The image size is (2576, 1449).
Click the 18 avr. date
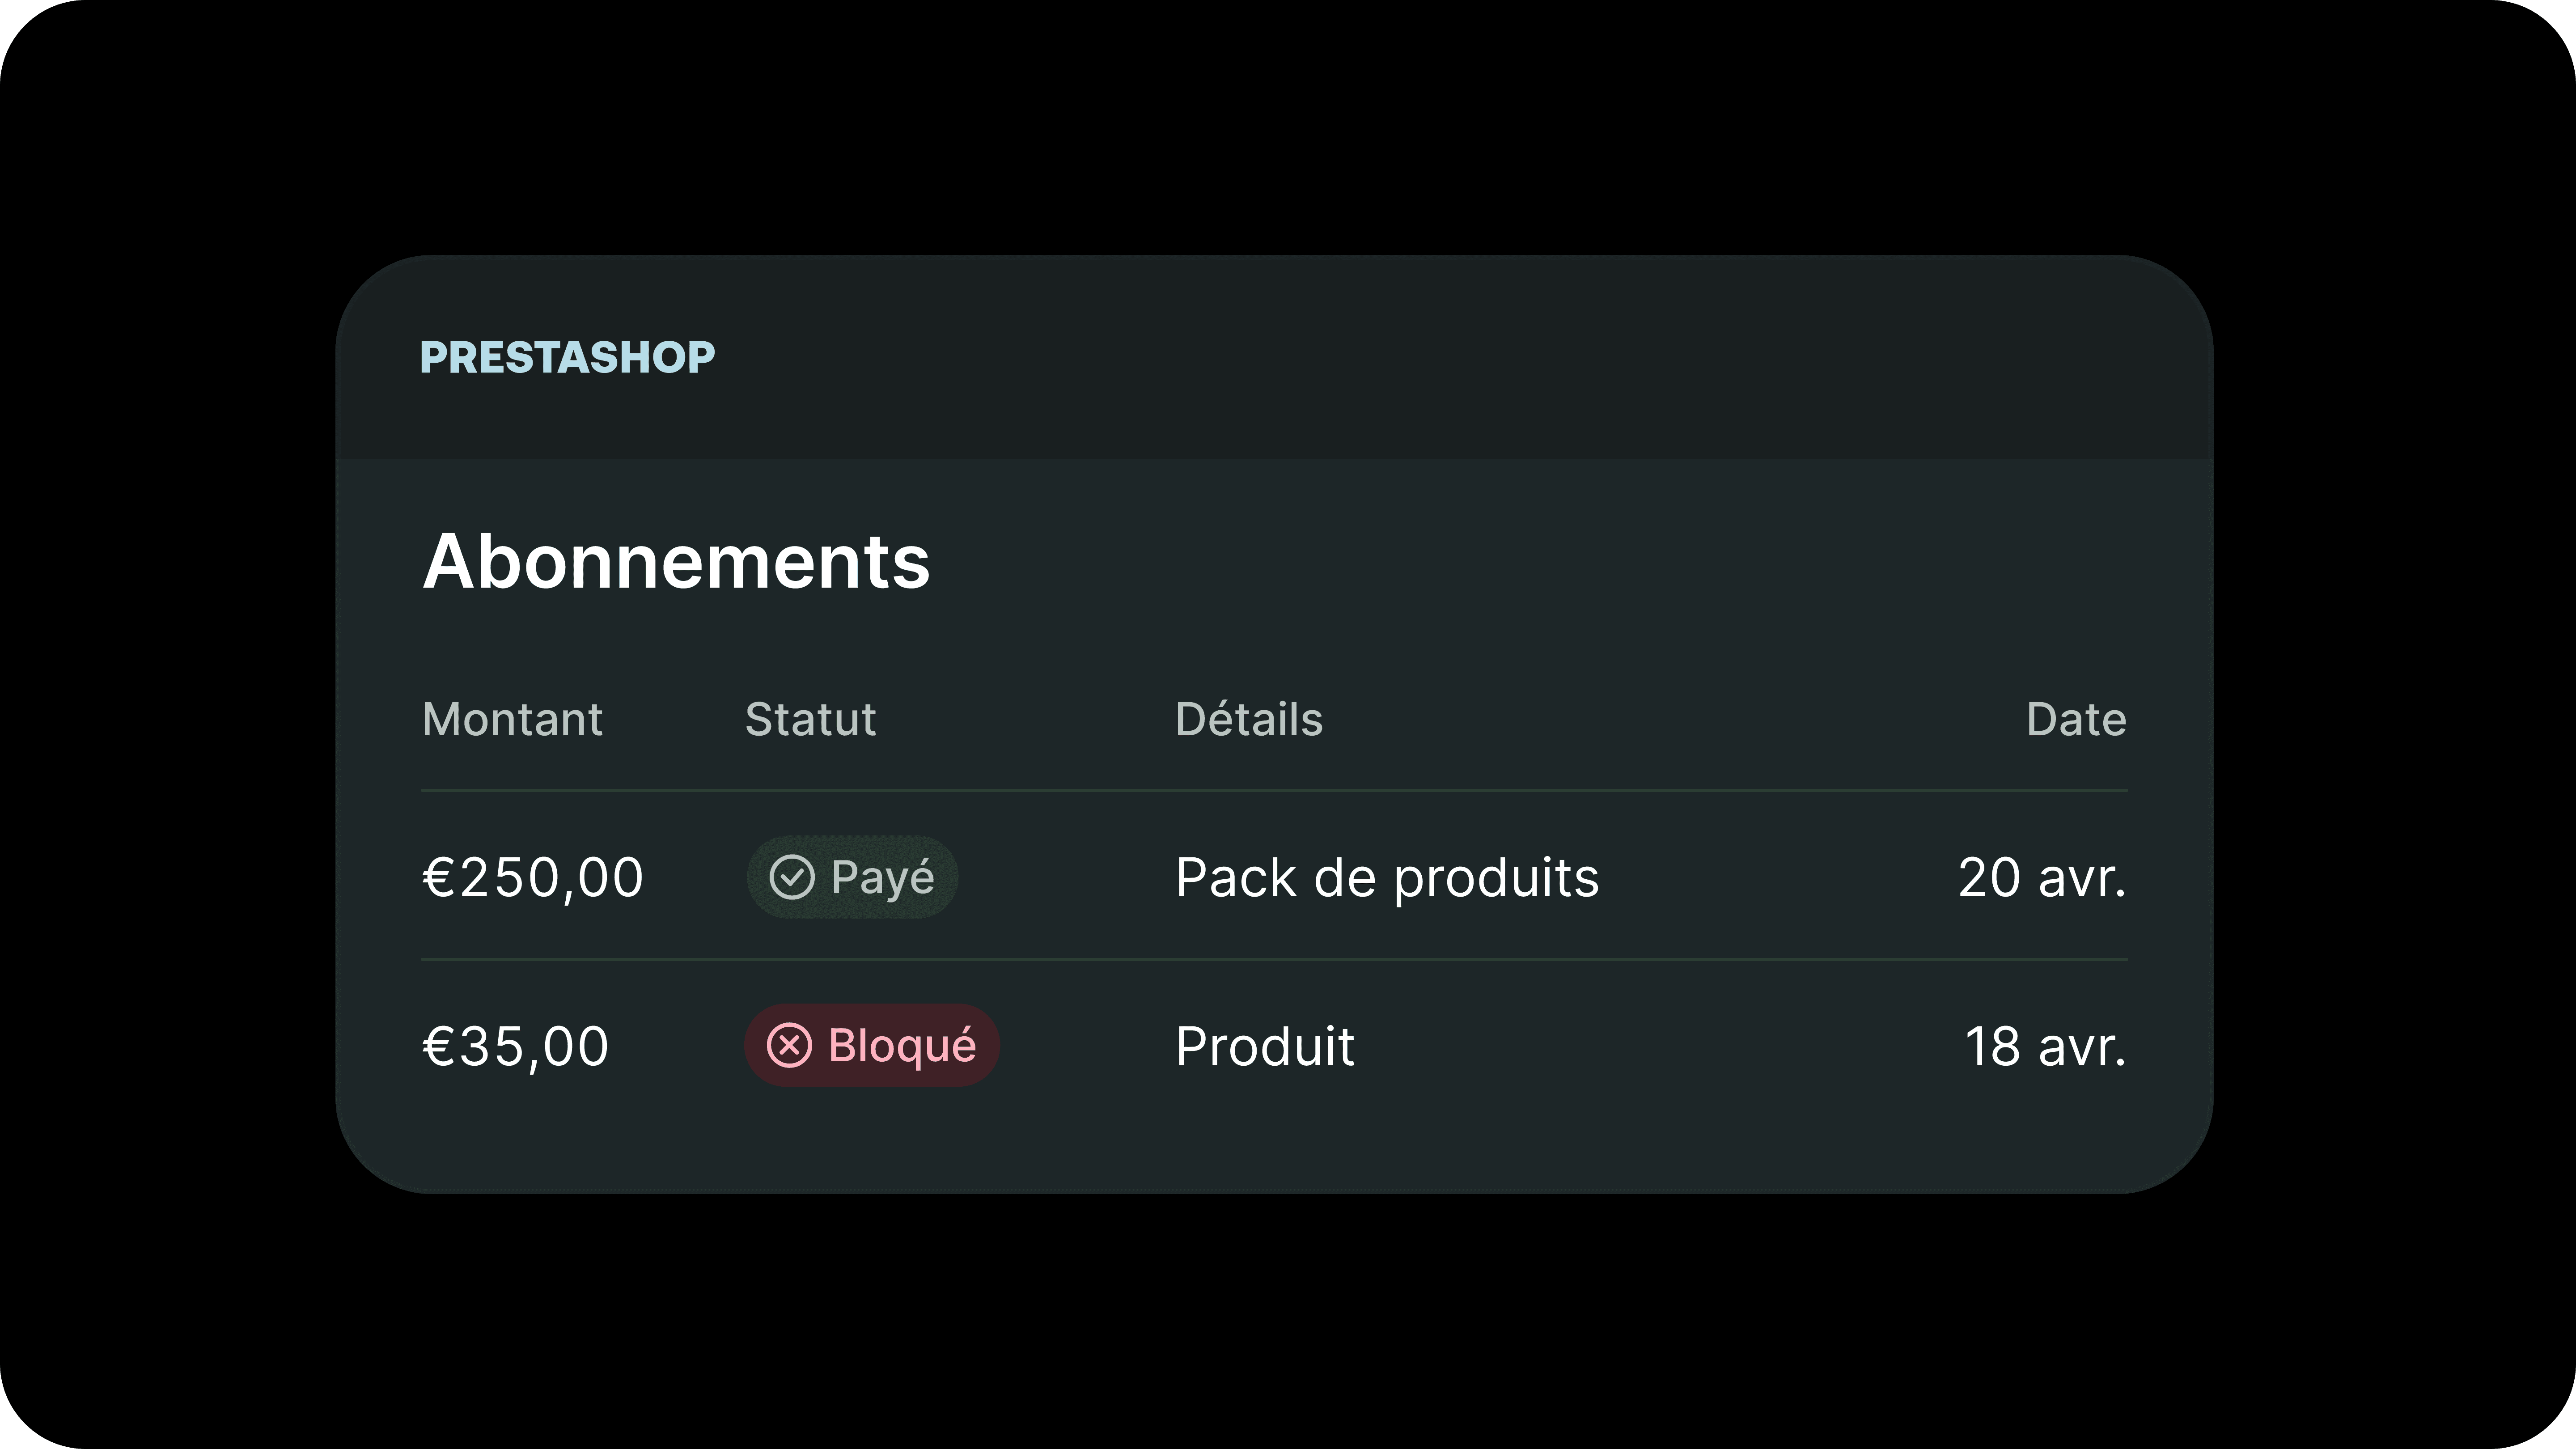click(x=2045, y=1047)
